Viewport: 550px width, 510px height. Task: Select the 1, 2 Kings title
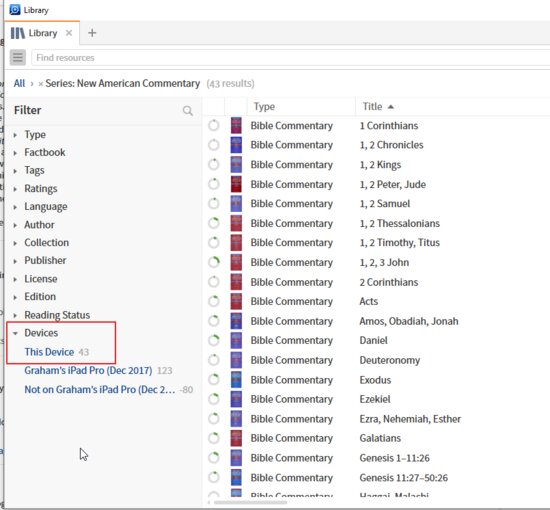380,165
